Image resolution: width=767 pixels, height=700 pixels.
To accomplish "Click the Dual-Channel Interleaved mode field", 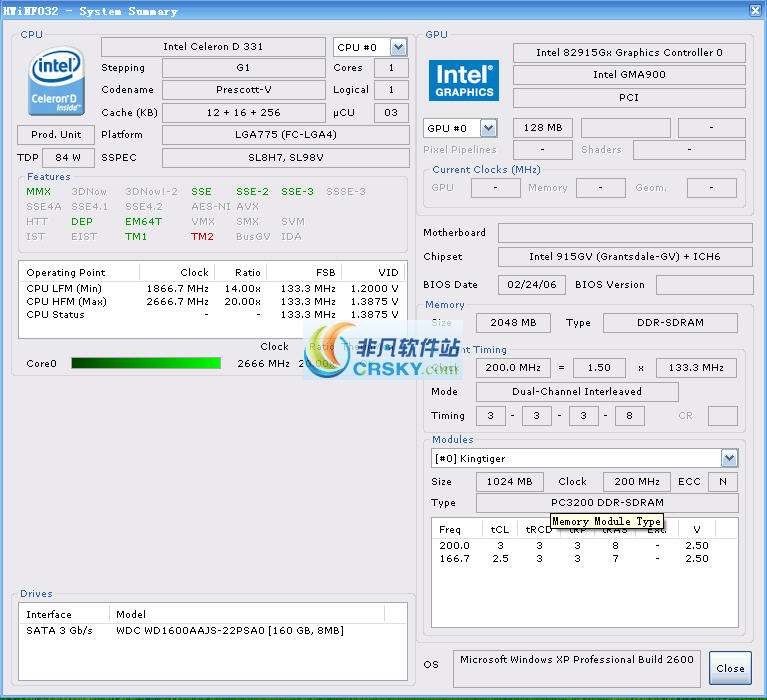I will (x=577, y=392).
